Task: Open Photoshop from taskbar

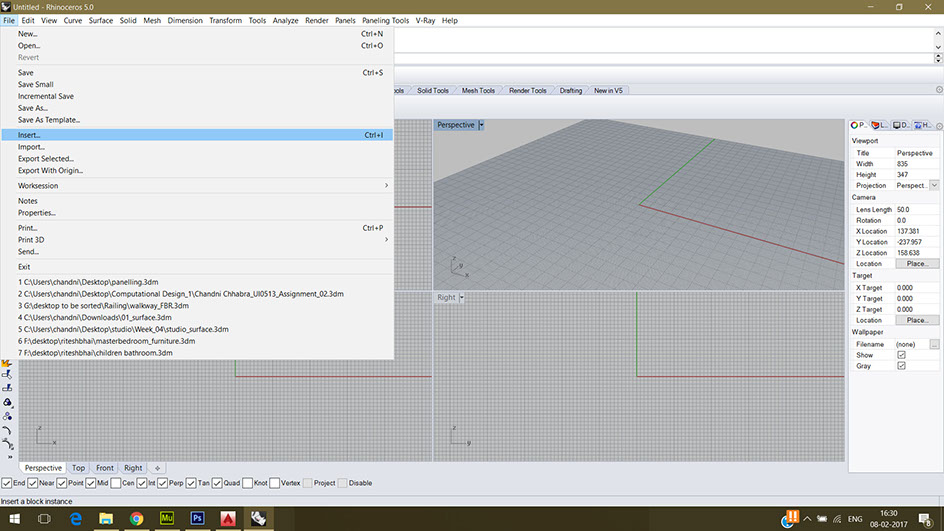Action: 197,518
